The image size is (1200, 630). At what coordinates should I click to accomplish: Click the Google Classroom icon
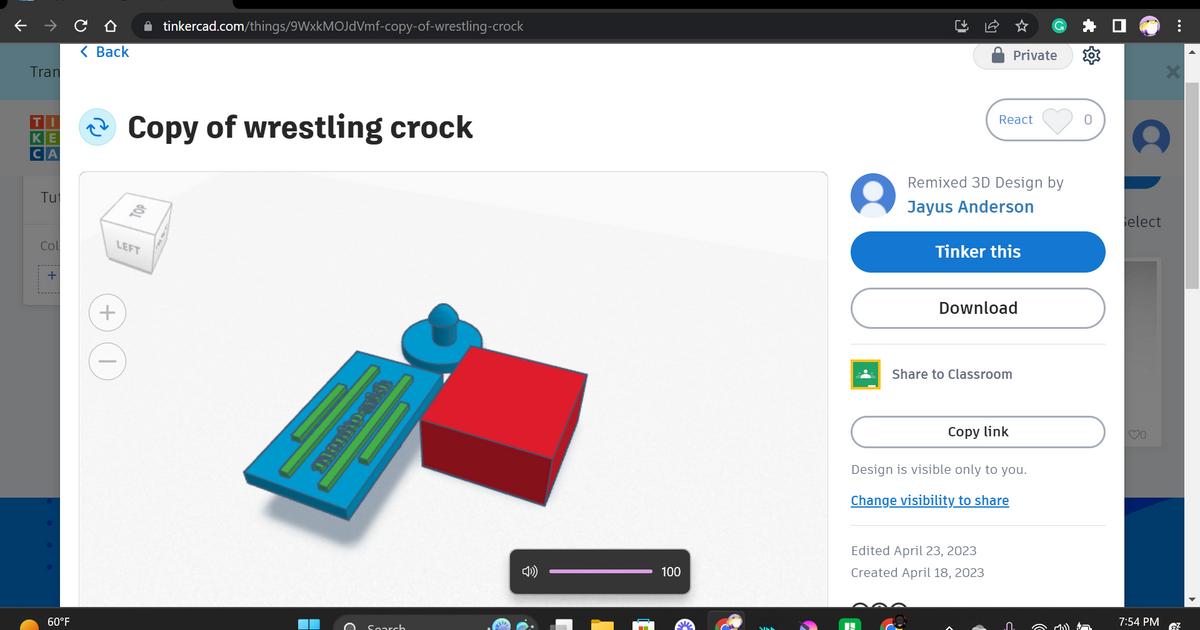pos(865,374)
